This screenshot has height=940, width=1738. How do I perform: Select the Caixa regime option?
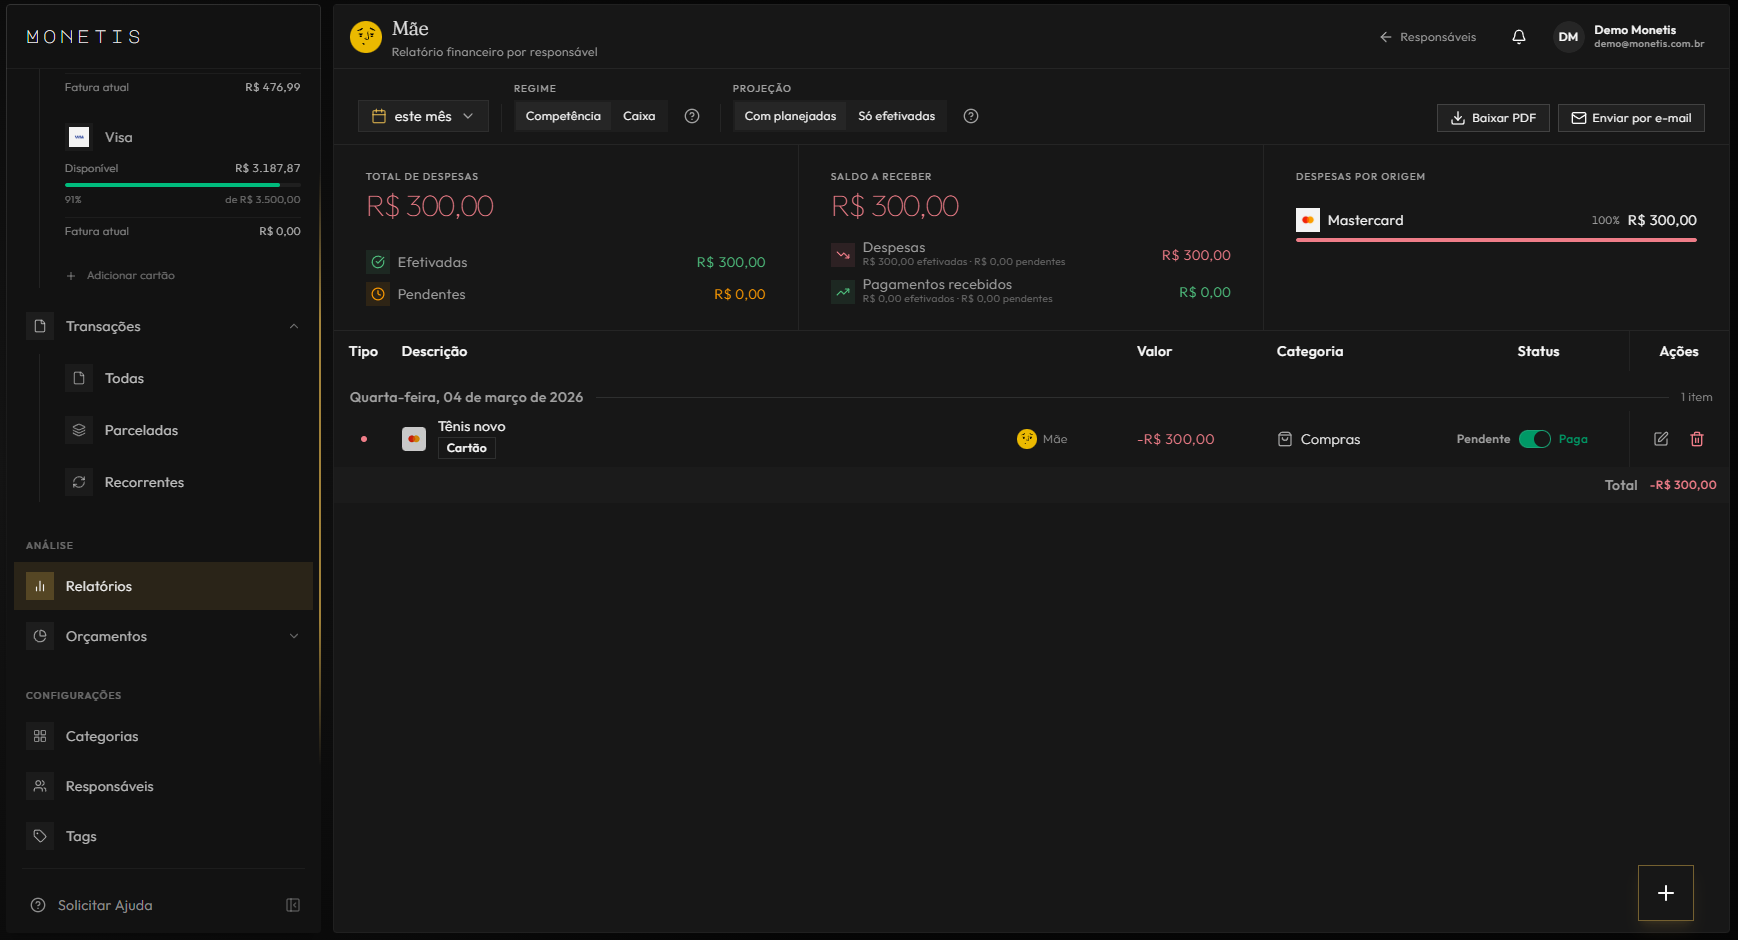pos(639,116)
